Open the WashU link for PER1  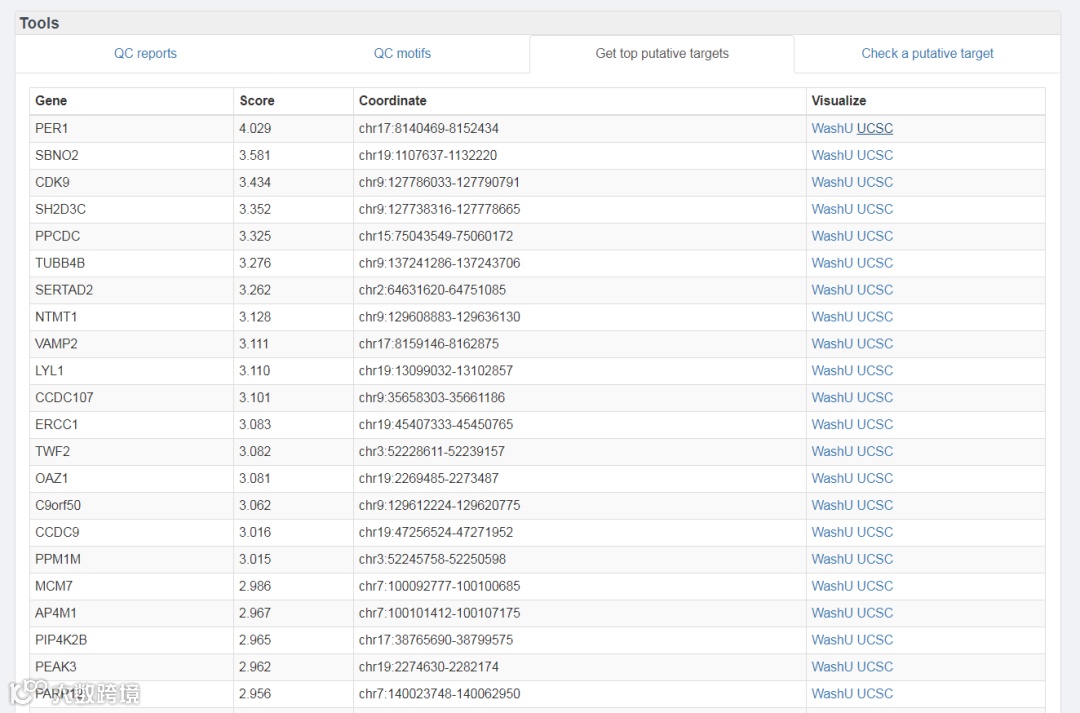point(832,128)
